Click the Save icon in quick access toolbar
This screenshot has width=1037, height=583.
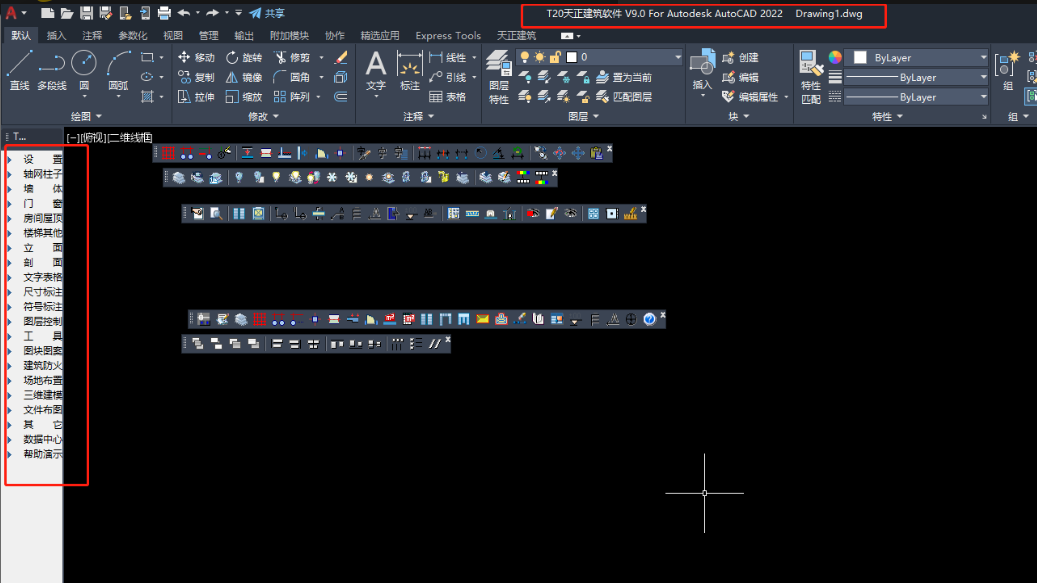[86, 13]
